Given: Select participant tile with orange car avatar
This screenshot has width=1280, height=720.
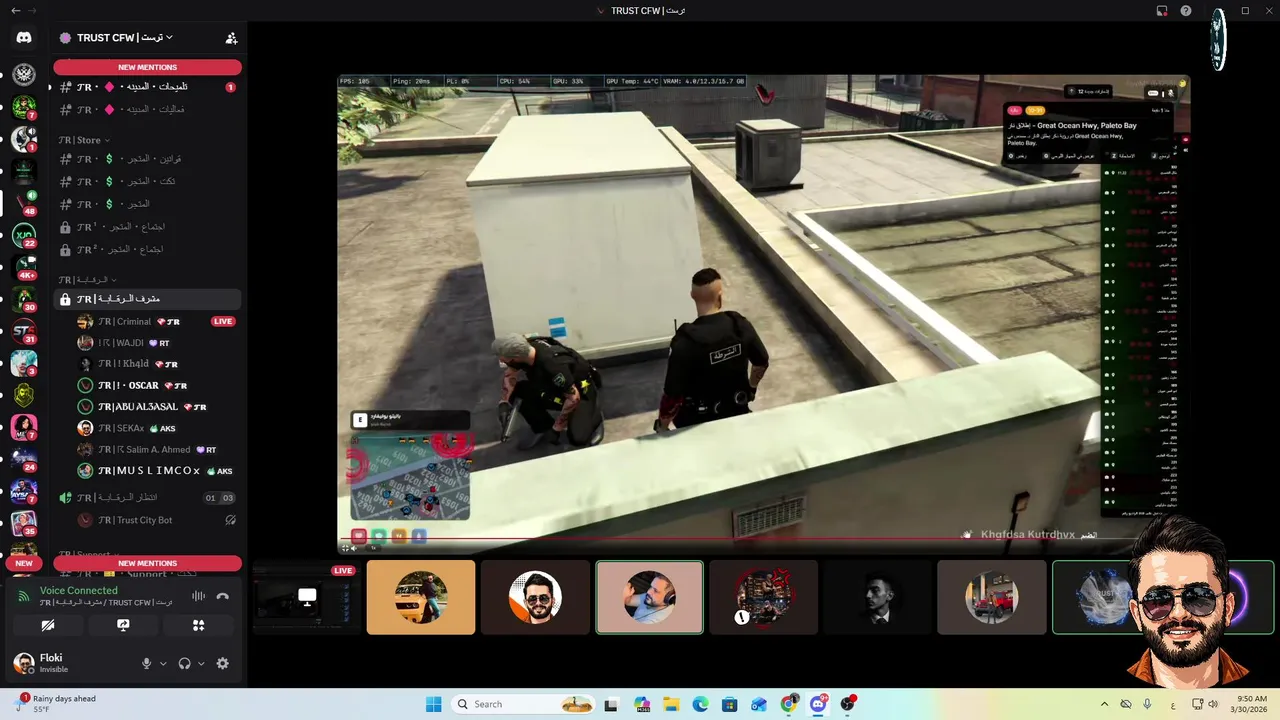Looking at the screenshot, I should click(x=421, y=597).
